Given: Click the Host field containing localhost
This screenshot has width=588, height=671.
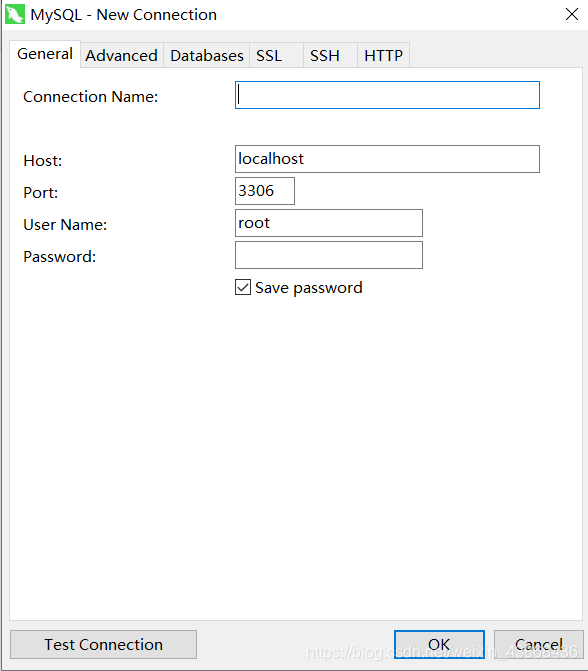Looking at the screenshot, I should (387, 159).
